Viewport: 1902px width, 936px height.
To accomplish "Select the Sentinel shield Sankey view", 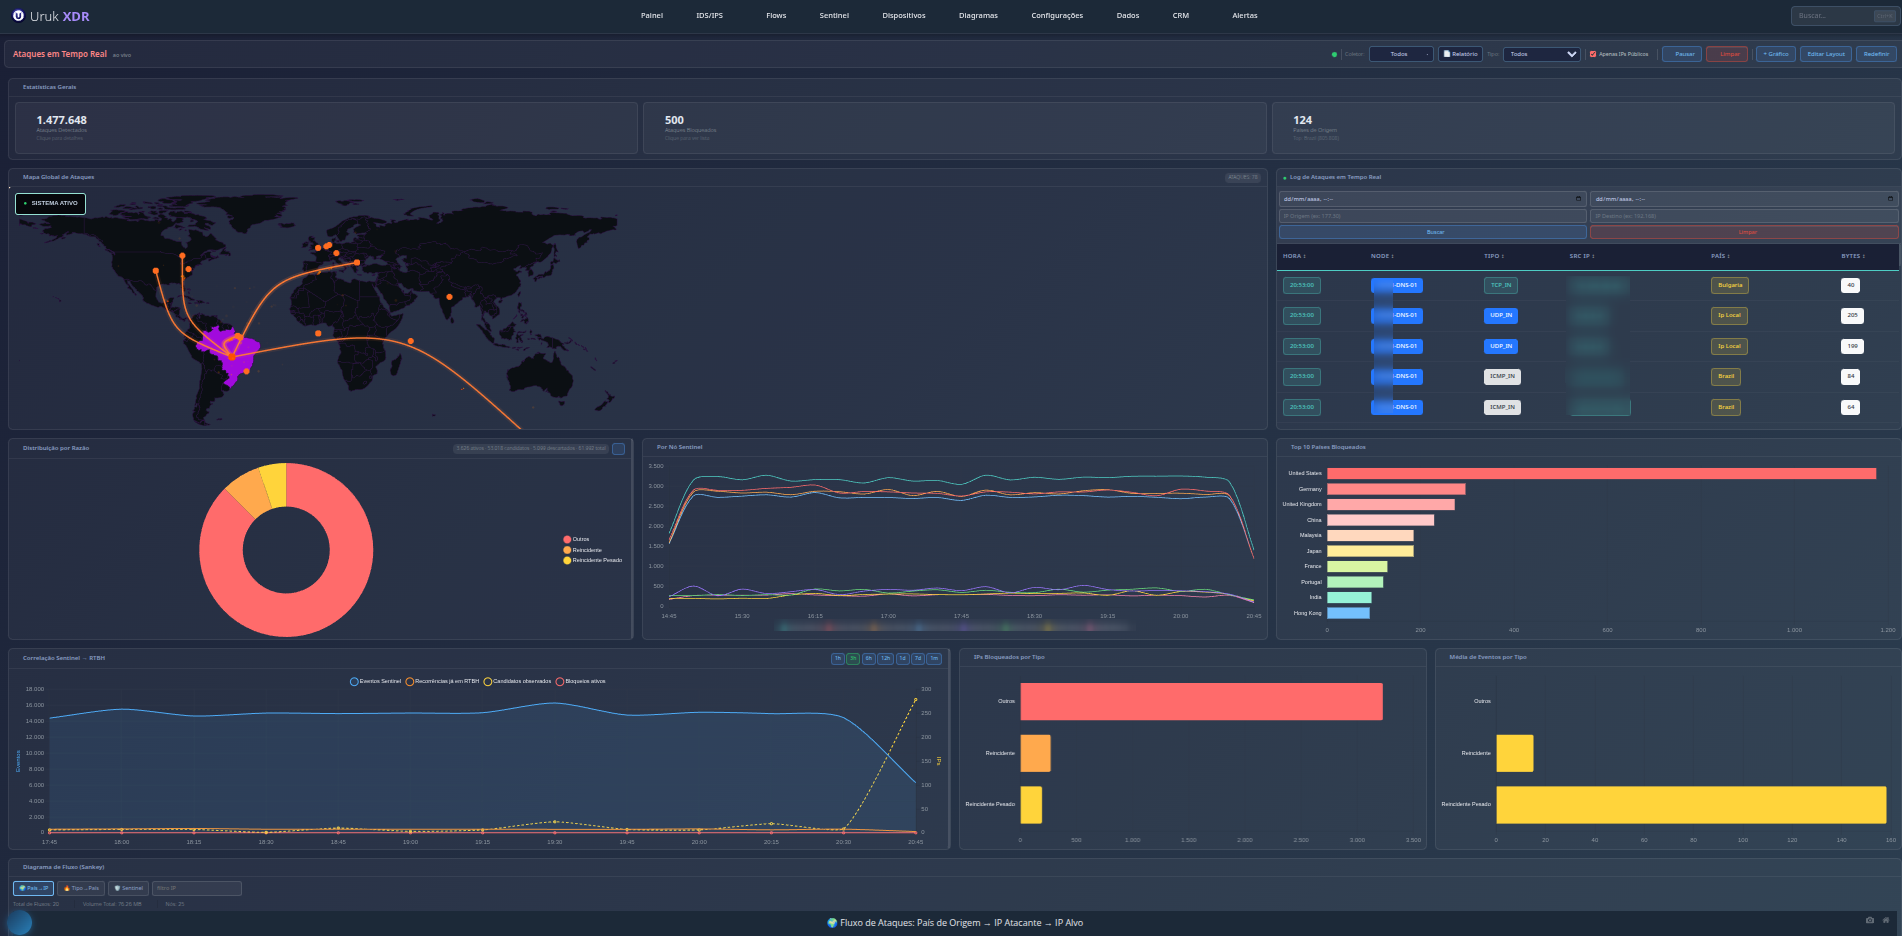I will pos(128,888).
